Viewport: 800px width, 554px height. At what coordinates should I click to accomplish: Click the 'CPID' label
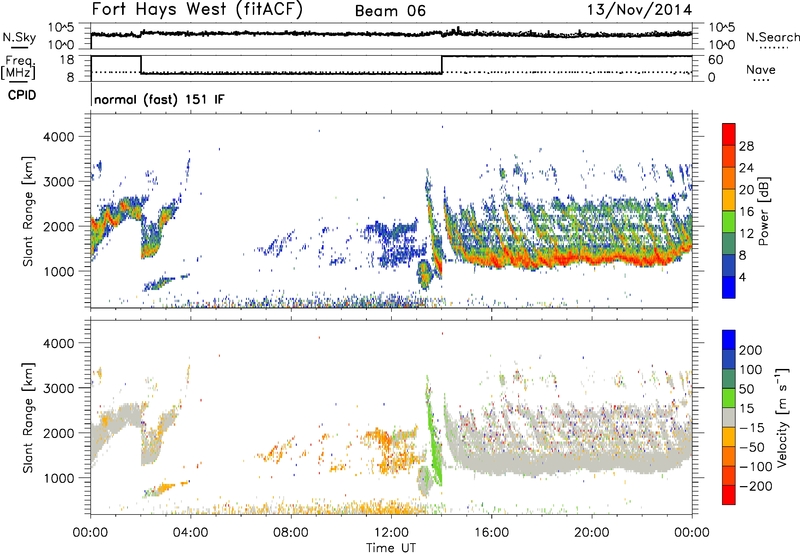[22, 95]
